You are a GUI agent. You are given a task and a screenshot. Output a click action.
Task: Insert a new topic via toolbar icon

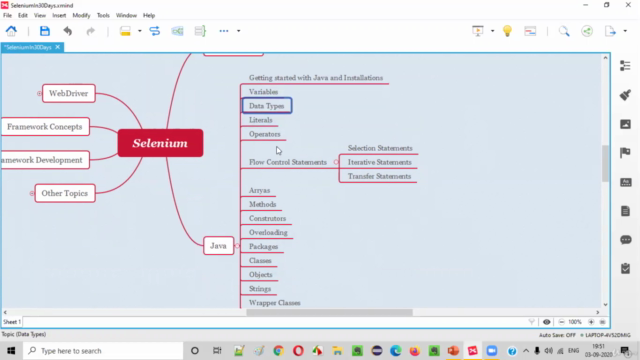point(125,31)
